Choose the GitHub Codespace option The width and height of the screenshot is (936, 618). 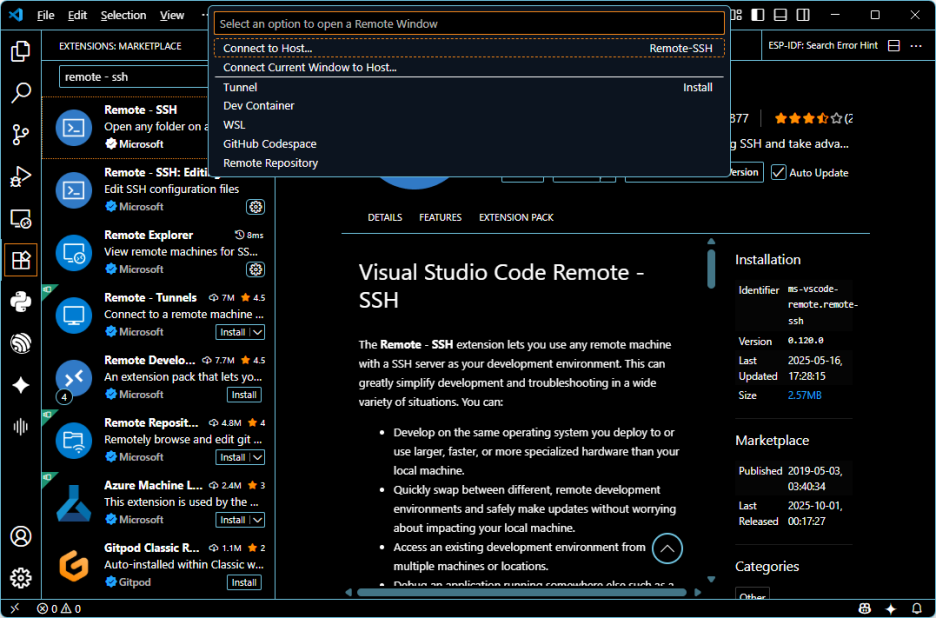469,144
